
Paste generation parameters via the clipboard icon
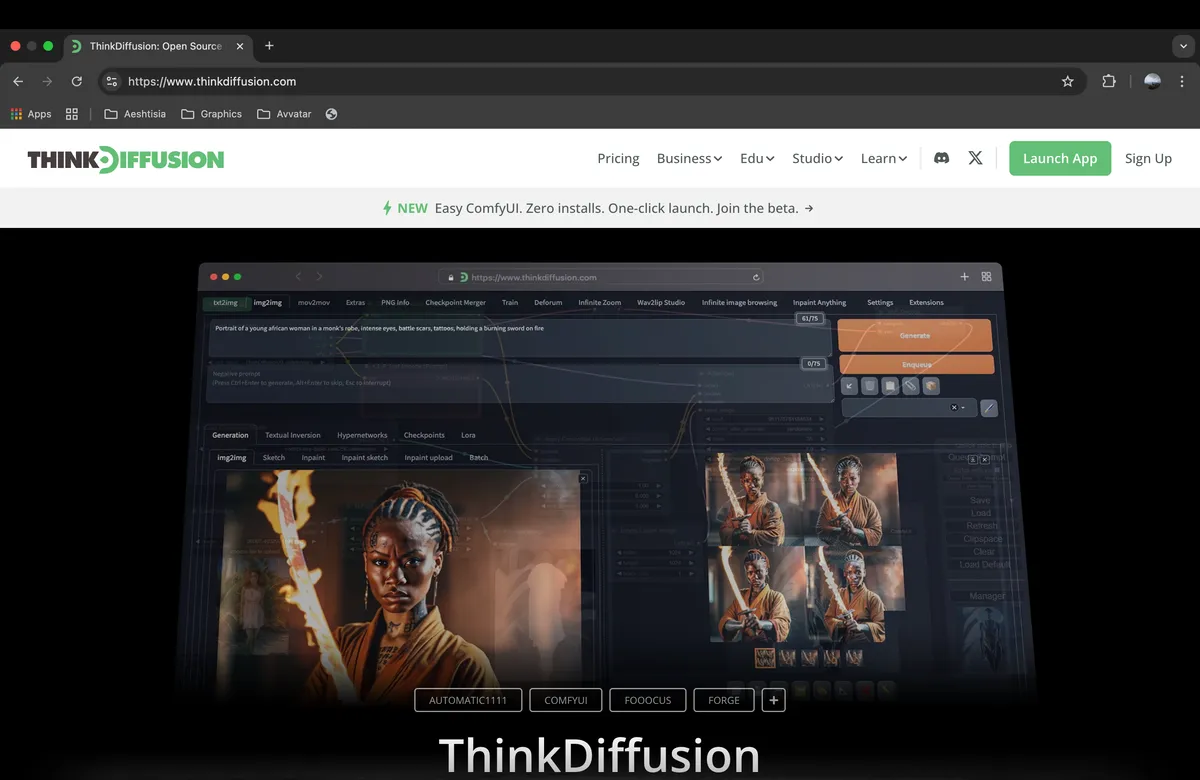(890, 386)
